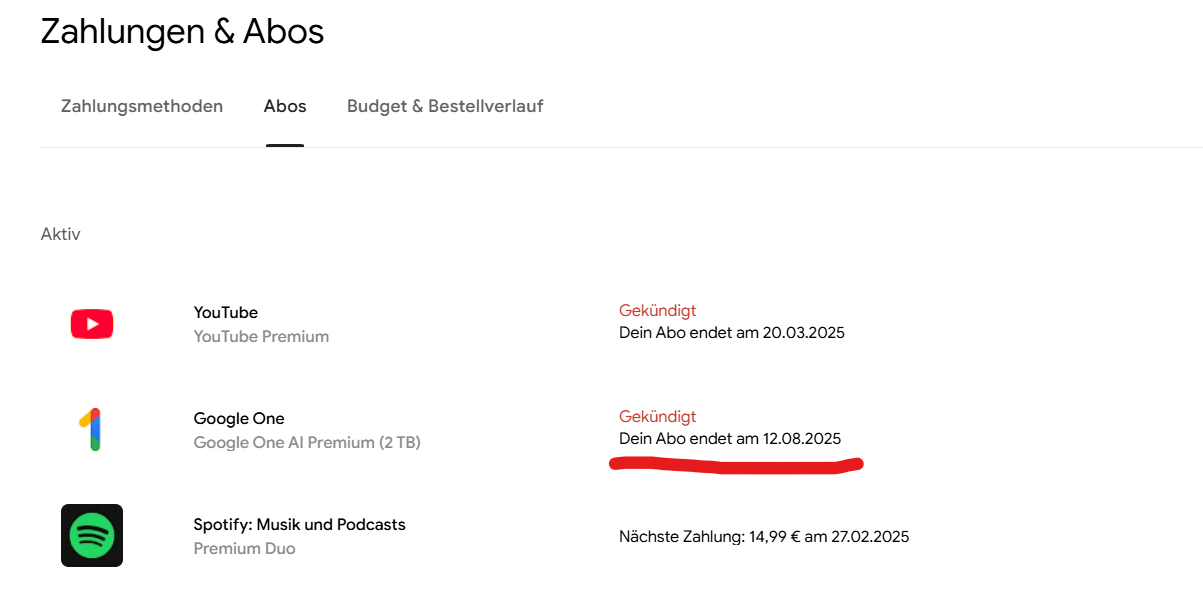Click the Google One logo icon
1203x608 pixels.
point(91,430)
